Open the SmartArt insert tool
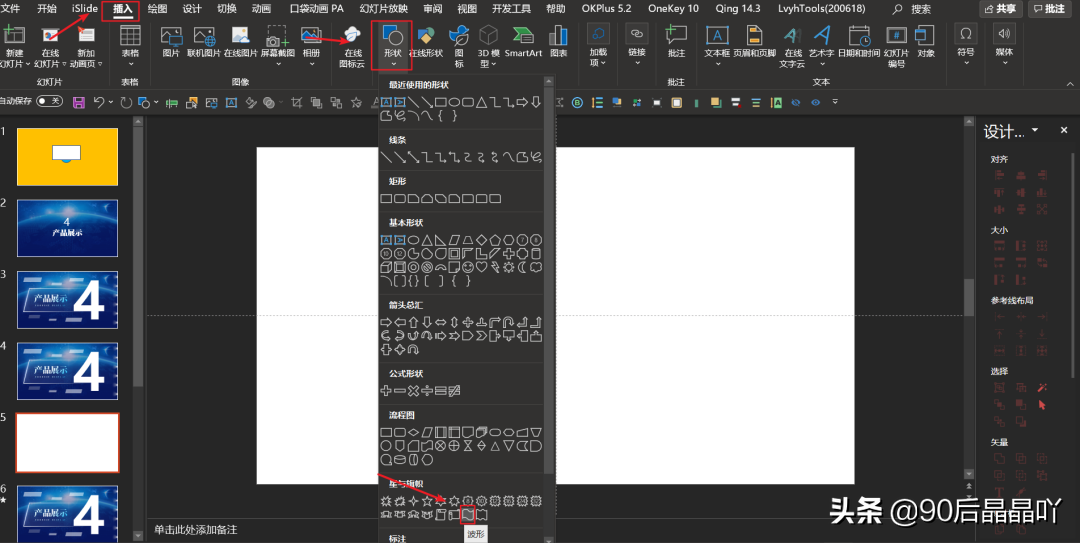This screenshot has width=1080, height=543. pyautogui.click(x=523, y=42)
